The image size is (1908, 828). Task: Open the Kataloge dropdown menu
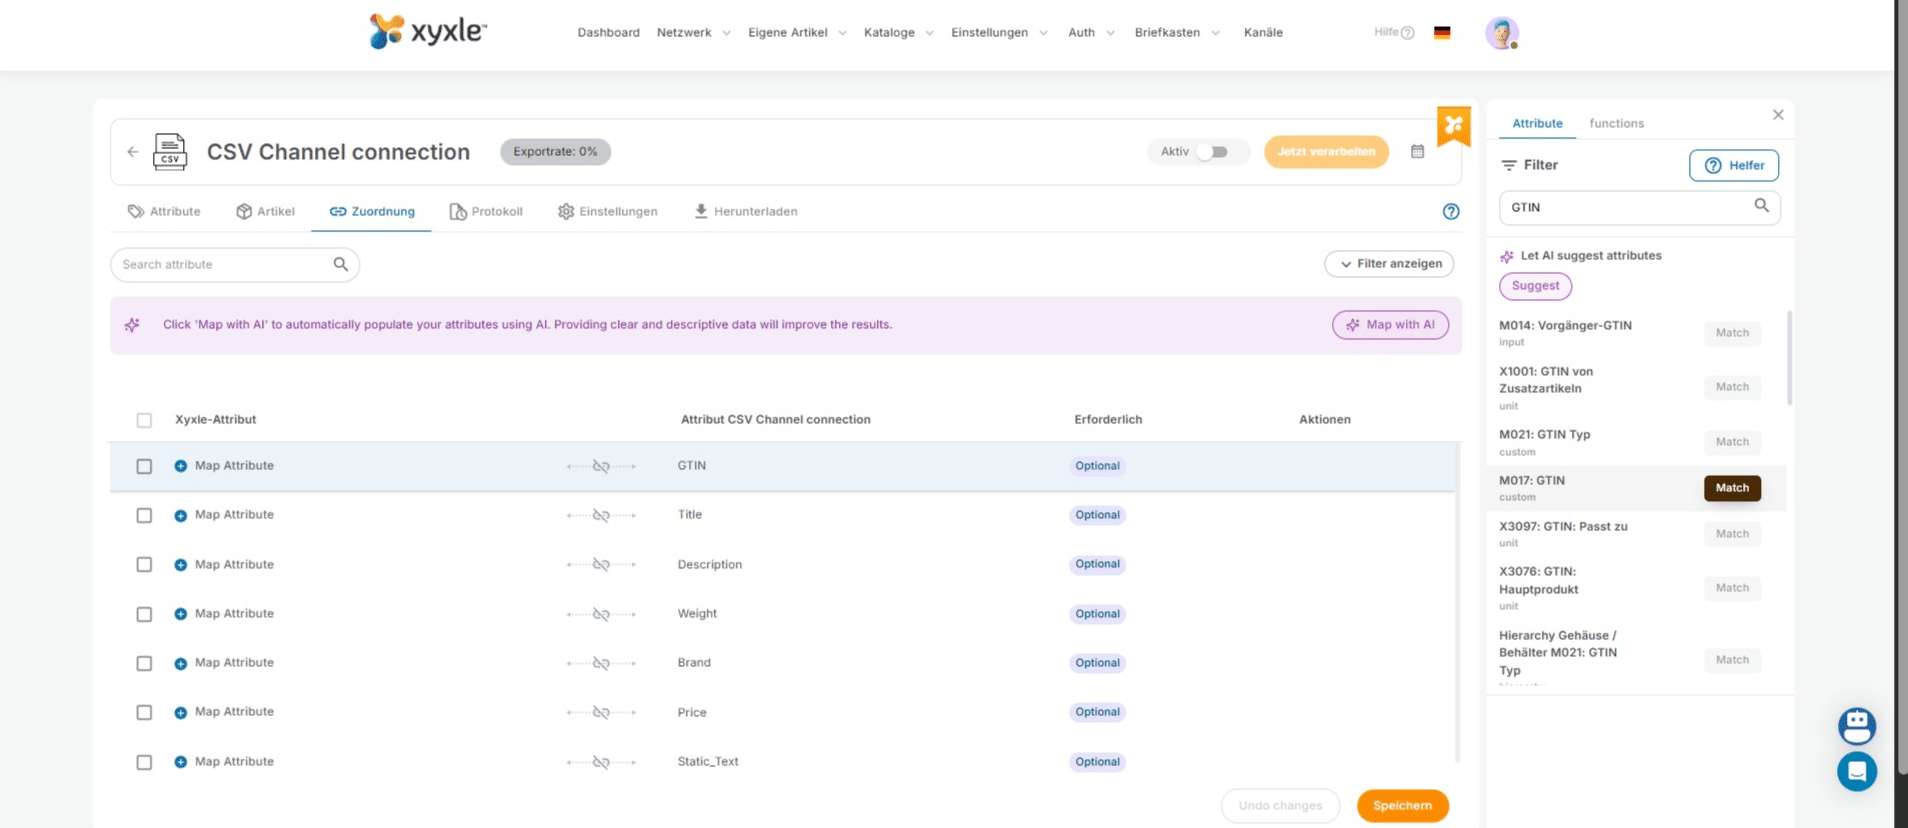pos(898,33)
